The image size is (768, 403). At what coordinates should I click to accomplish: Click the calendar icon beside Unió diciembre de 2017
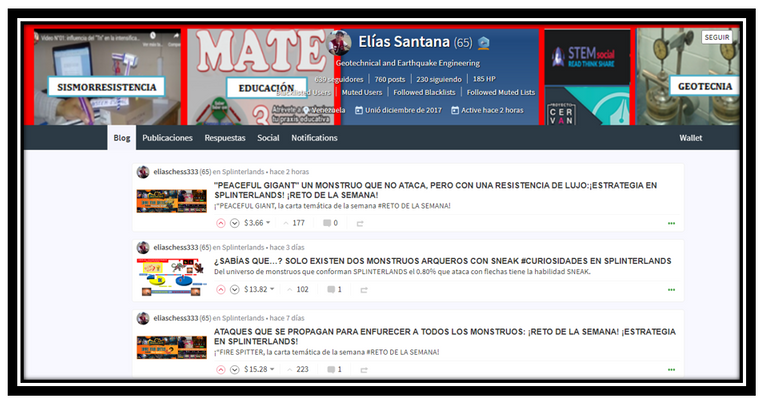coord(359,110)
